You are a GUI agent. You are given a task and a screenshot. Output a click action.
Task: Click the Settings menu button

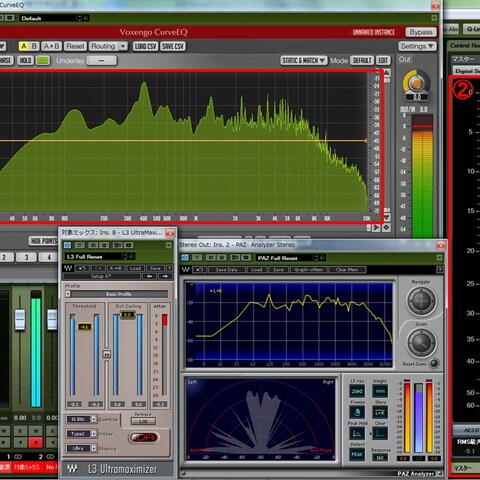pos(417,46)
